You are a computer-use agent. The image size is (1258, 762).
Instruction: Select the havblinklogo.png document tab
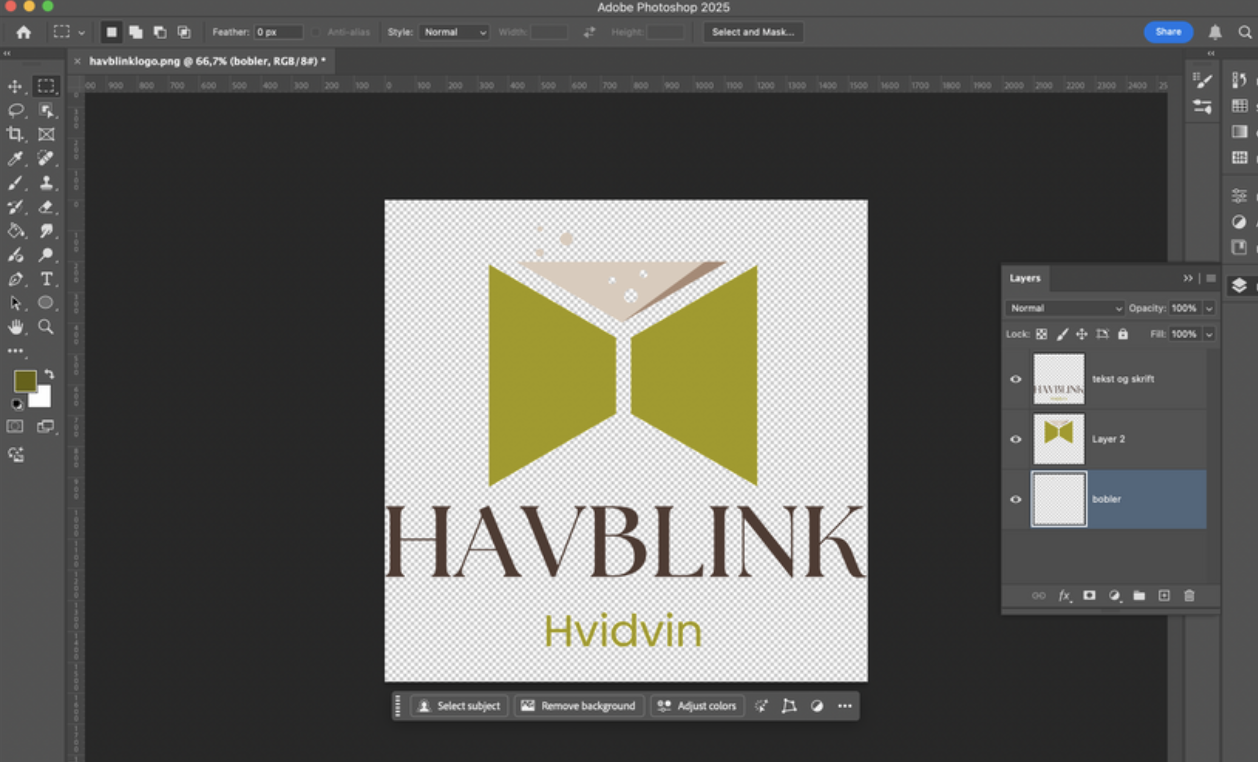tap(207, 61)
